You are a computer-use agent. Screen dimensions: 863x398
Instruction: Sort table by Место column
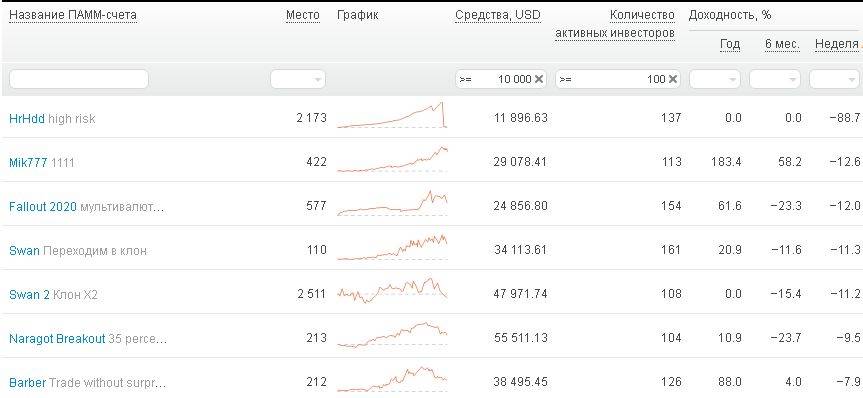click(303, 16)
